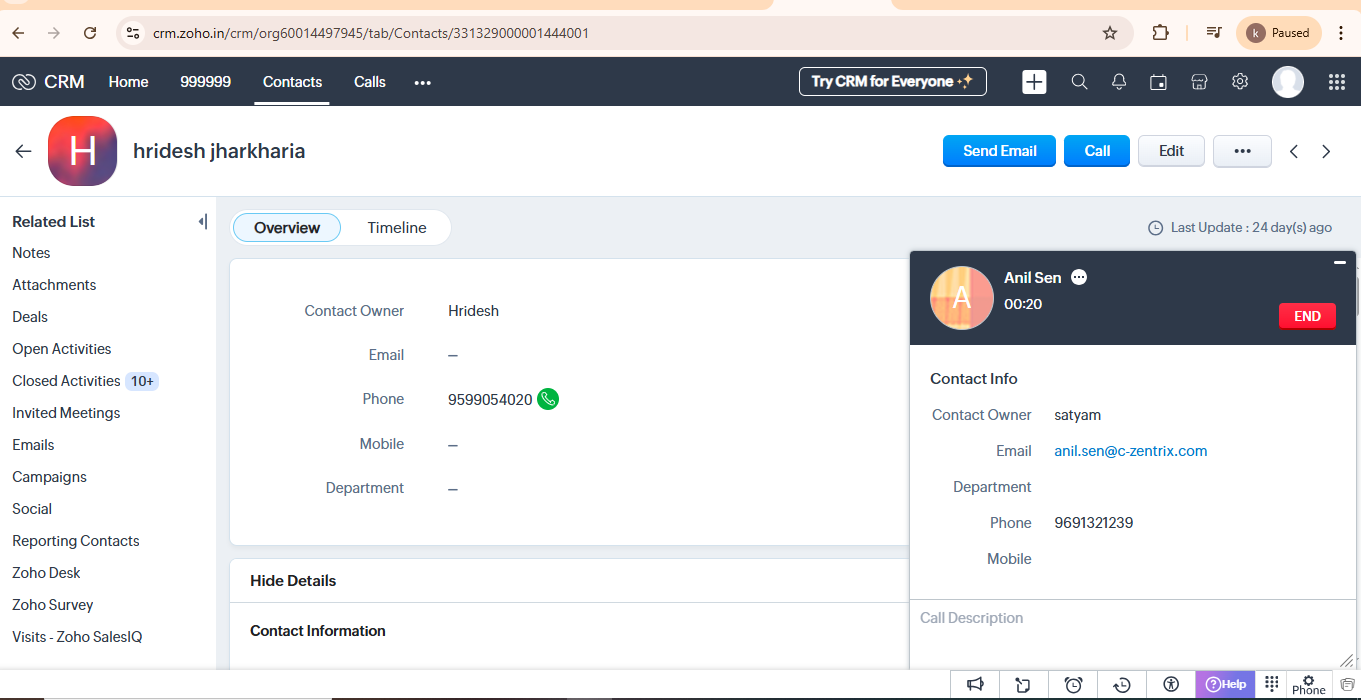Open the calendar icon in the top bar
This screenshot has width=1361, height=700.
point(1158,82)
